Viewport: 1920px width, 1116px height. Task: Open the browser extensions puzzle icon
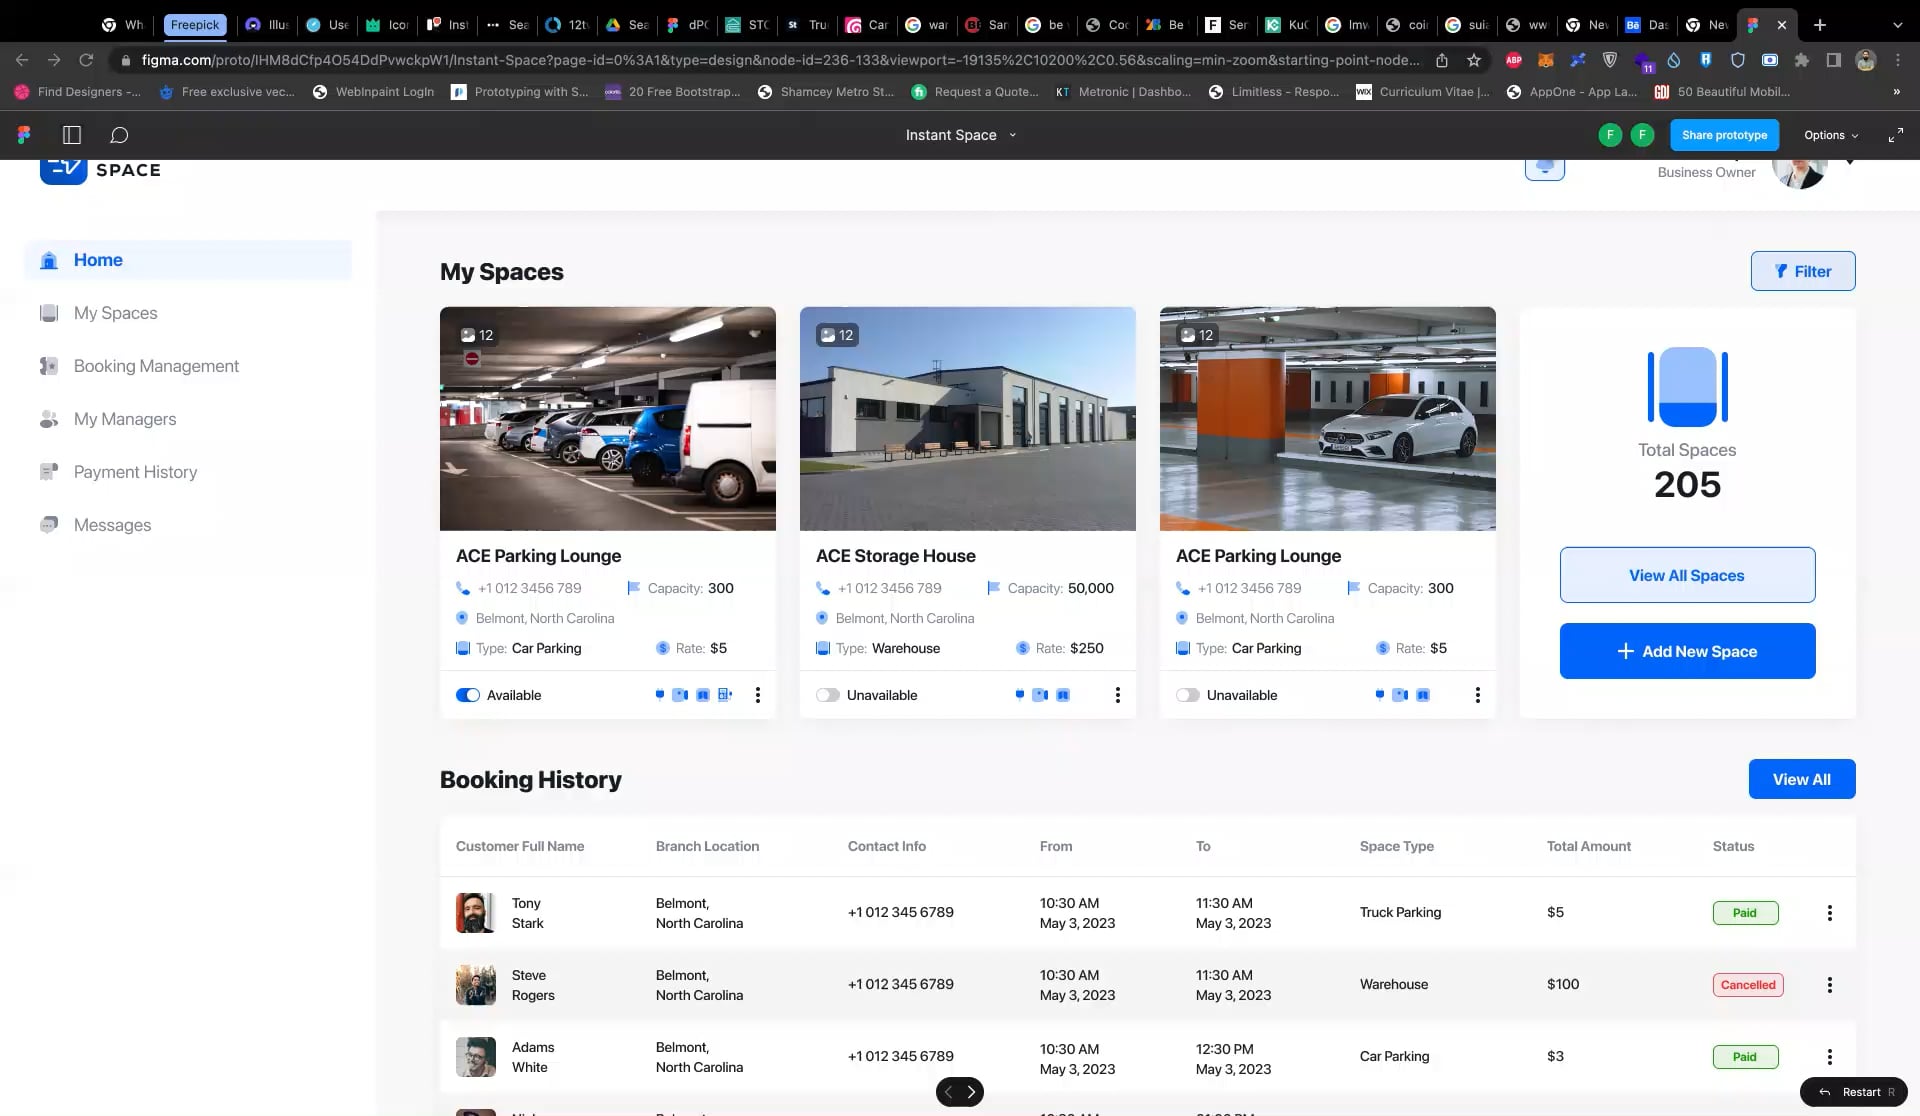click(1802, 60)
